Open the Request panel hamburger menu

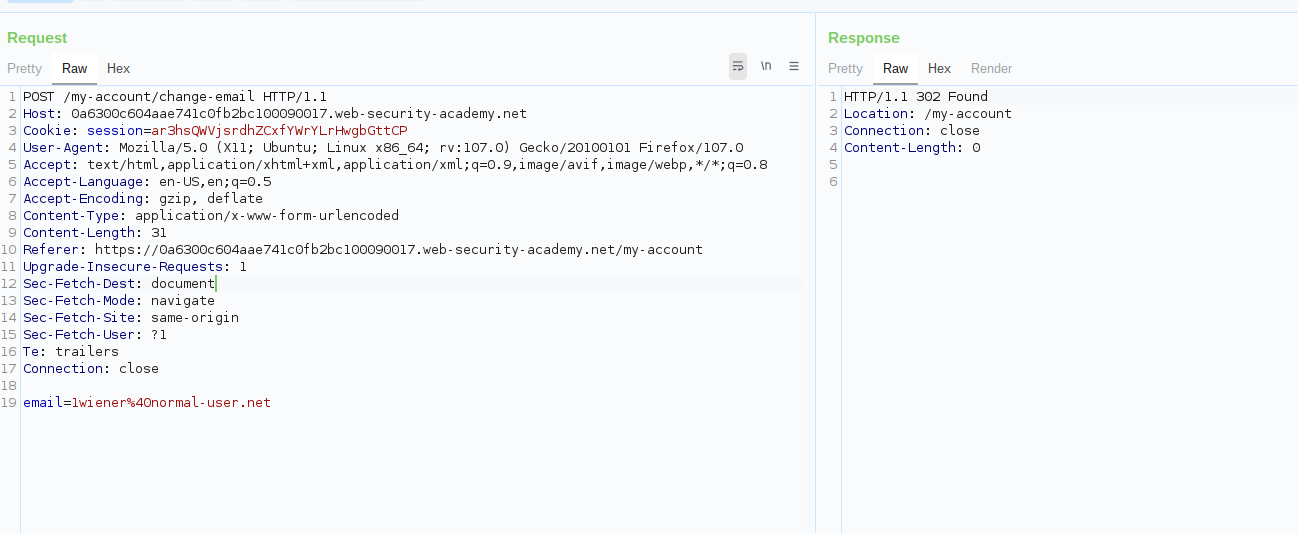click(x=794, y=67)
